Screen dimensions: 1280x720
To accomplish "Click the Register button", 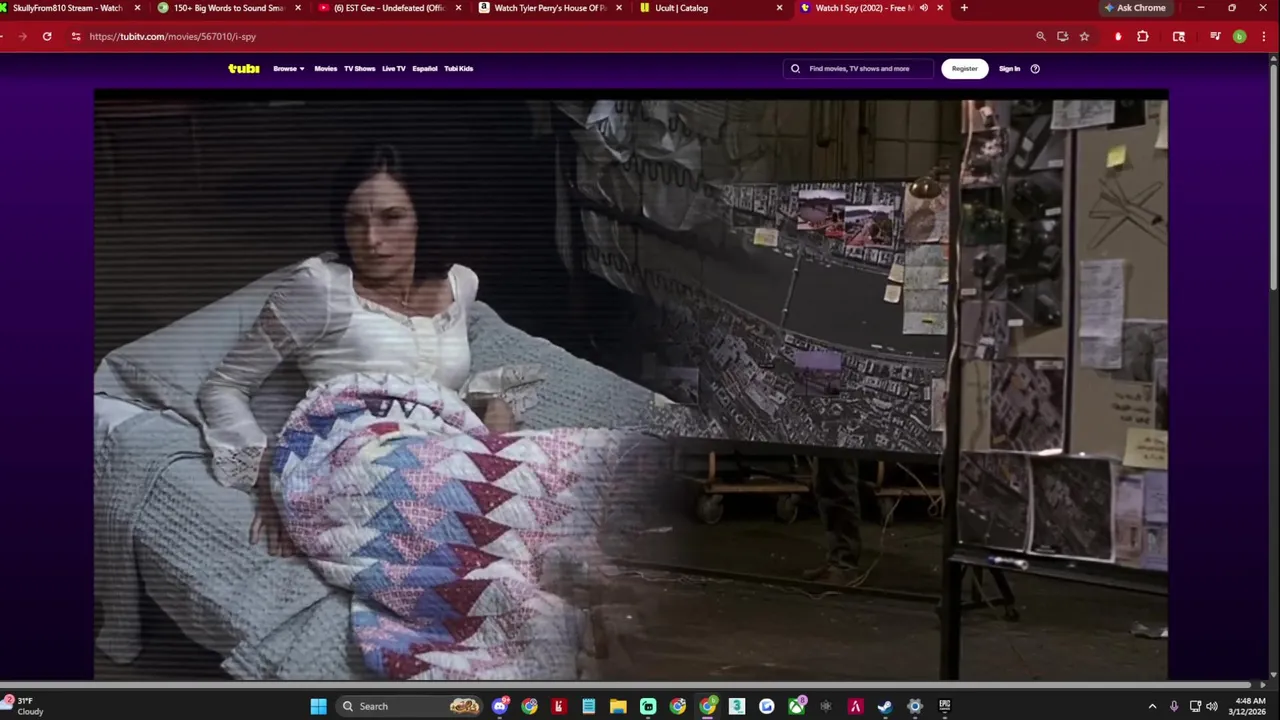I will click(964, 68).
